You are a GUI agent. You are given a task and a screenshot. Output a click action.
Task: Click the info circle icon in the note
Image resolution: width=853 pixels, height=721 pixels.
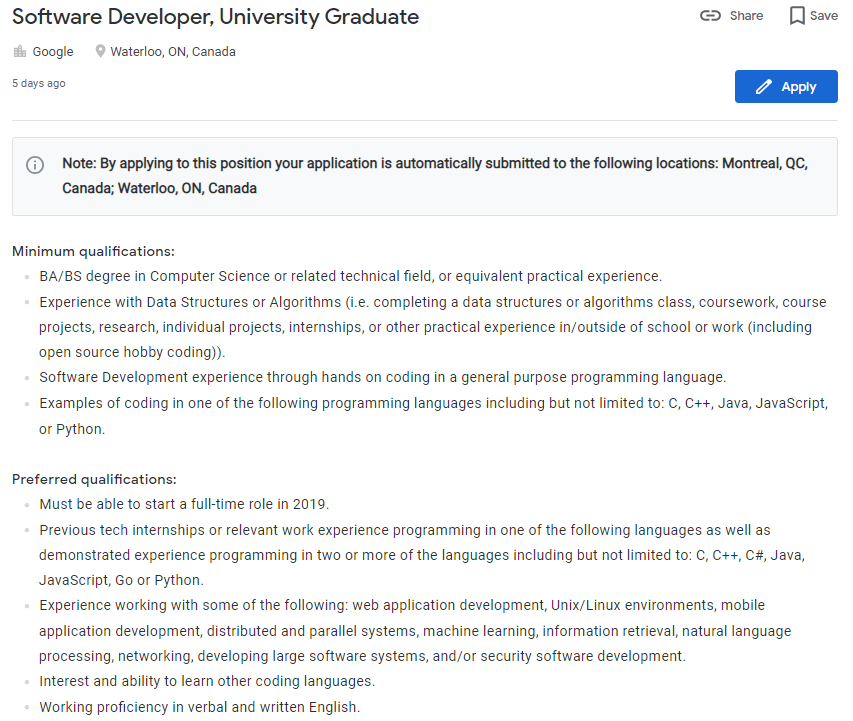pos(35,165)
